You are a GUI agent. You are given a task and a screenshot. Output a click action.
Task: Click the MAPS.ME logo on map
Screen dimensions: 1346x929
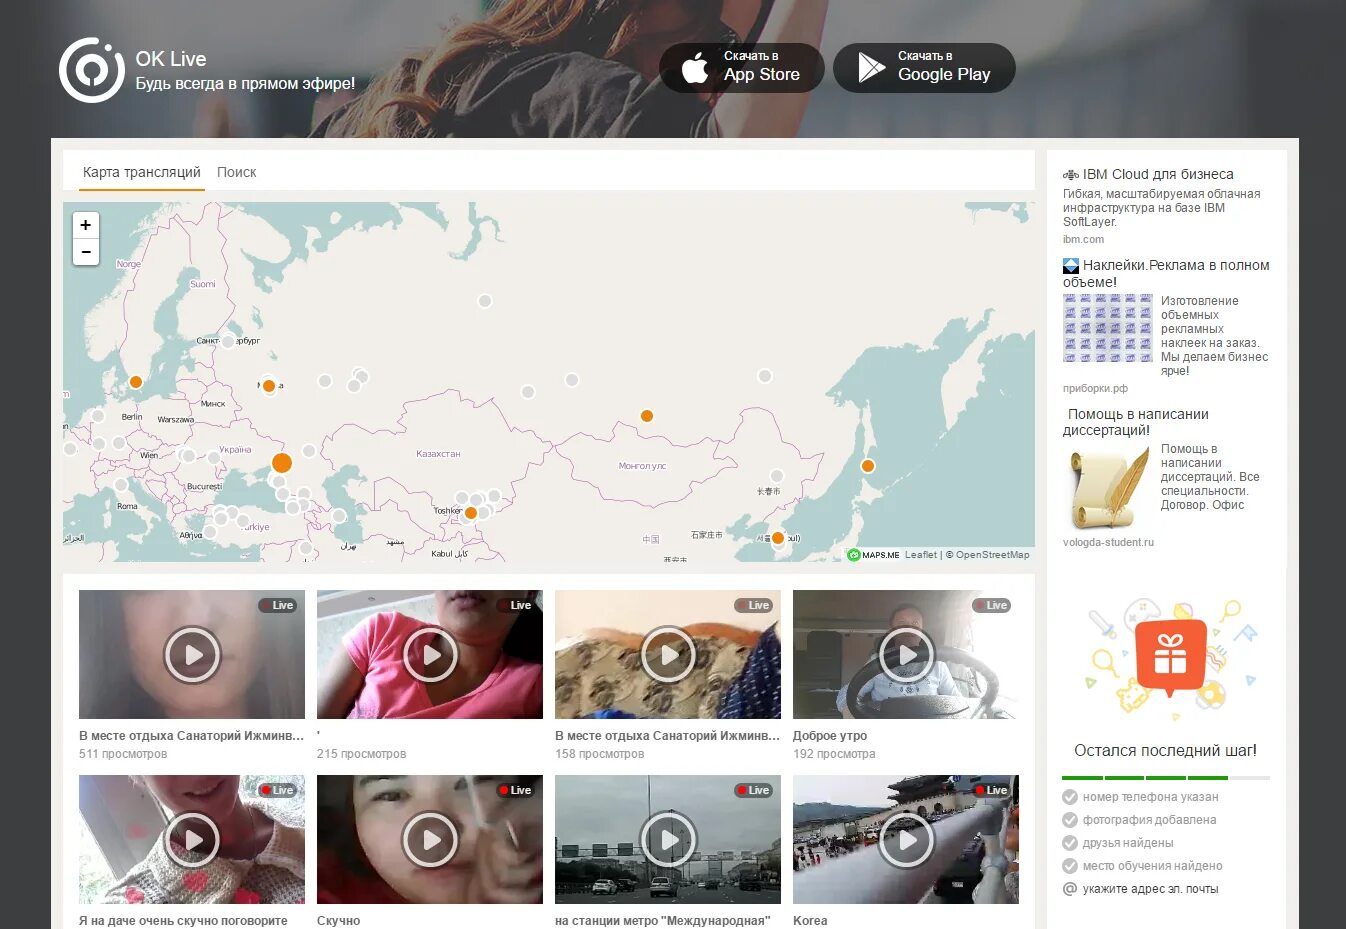coord(874,555)
